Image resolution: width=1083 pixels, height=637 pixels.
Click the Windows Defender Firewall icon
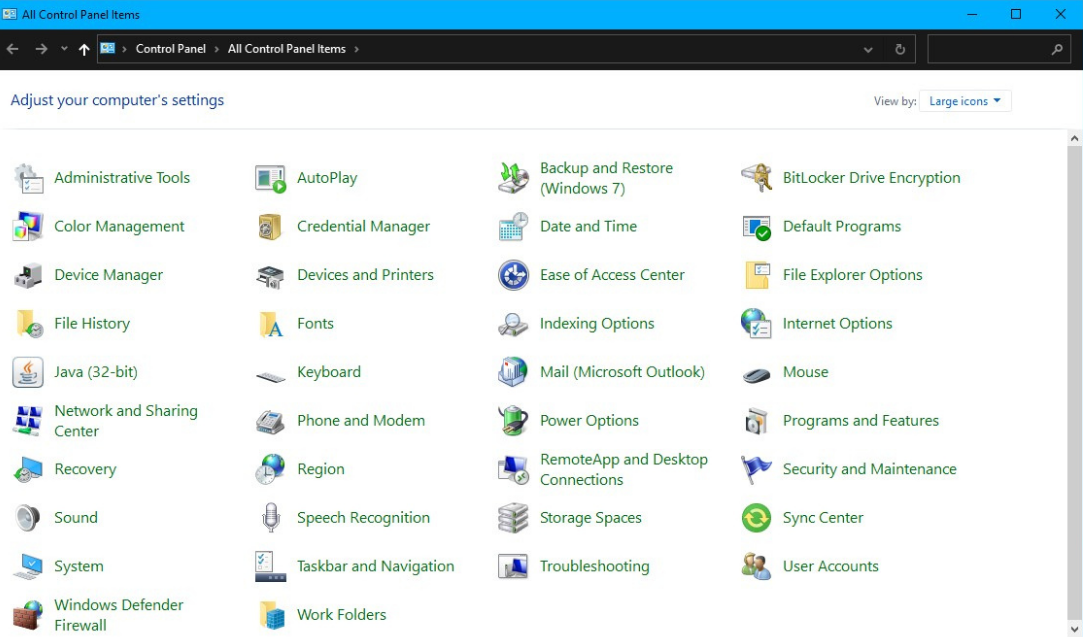pos(28,614)
